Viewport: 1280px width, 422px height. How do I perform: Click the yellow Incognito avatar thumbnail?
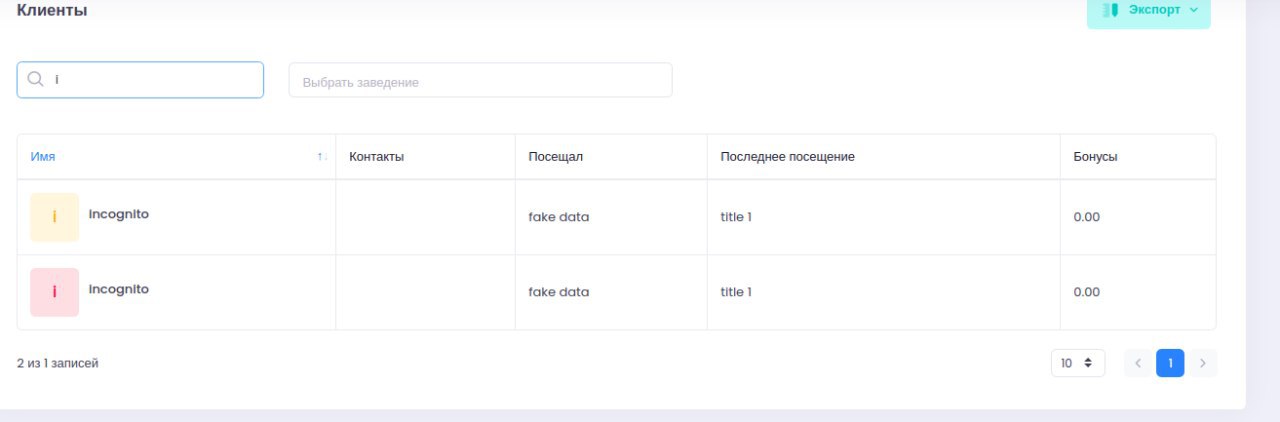coord(54,217)
